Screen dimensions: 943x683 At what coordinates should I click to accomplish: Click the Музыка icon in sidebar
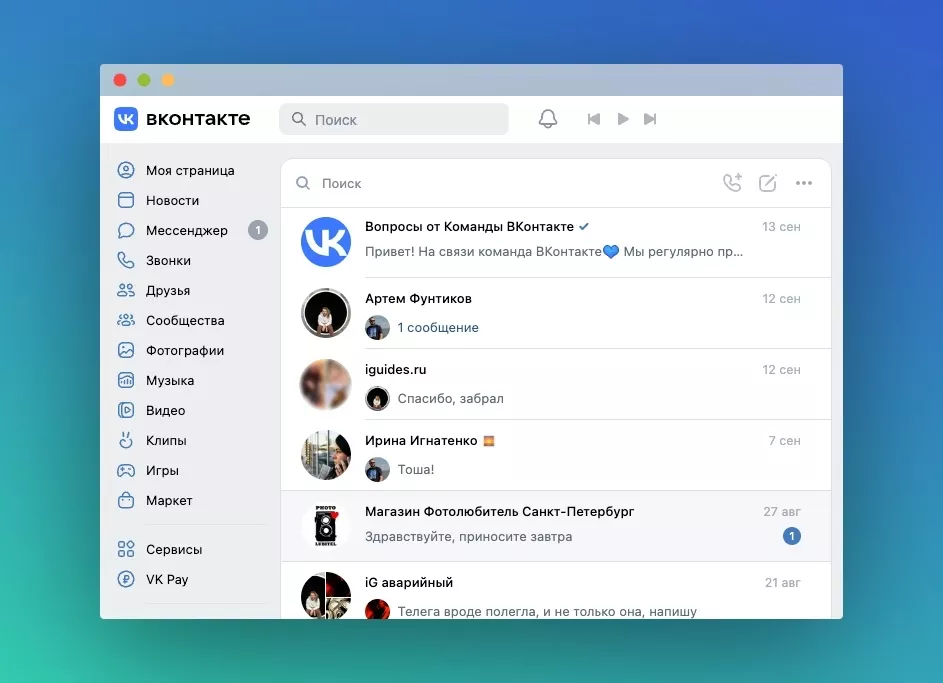pos(126,381)
